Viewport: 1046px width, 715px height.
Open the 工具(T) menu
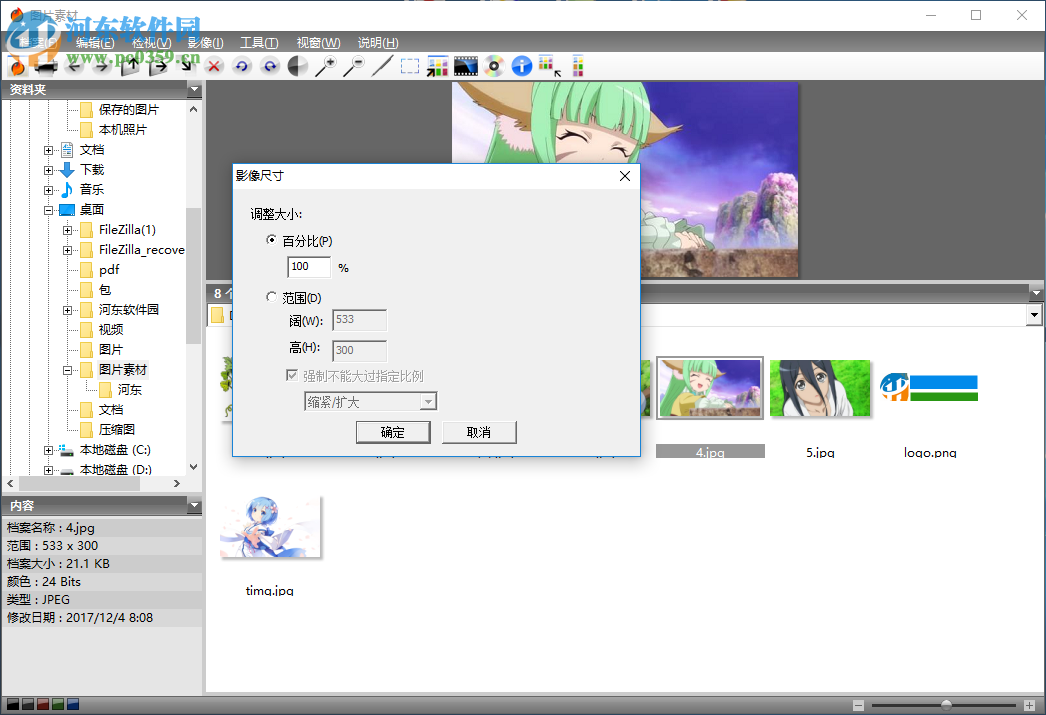click(x=259, y=43)
